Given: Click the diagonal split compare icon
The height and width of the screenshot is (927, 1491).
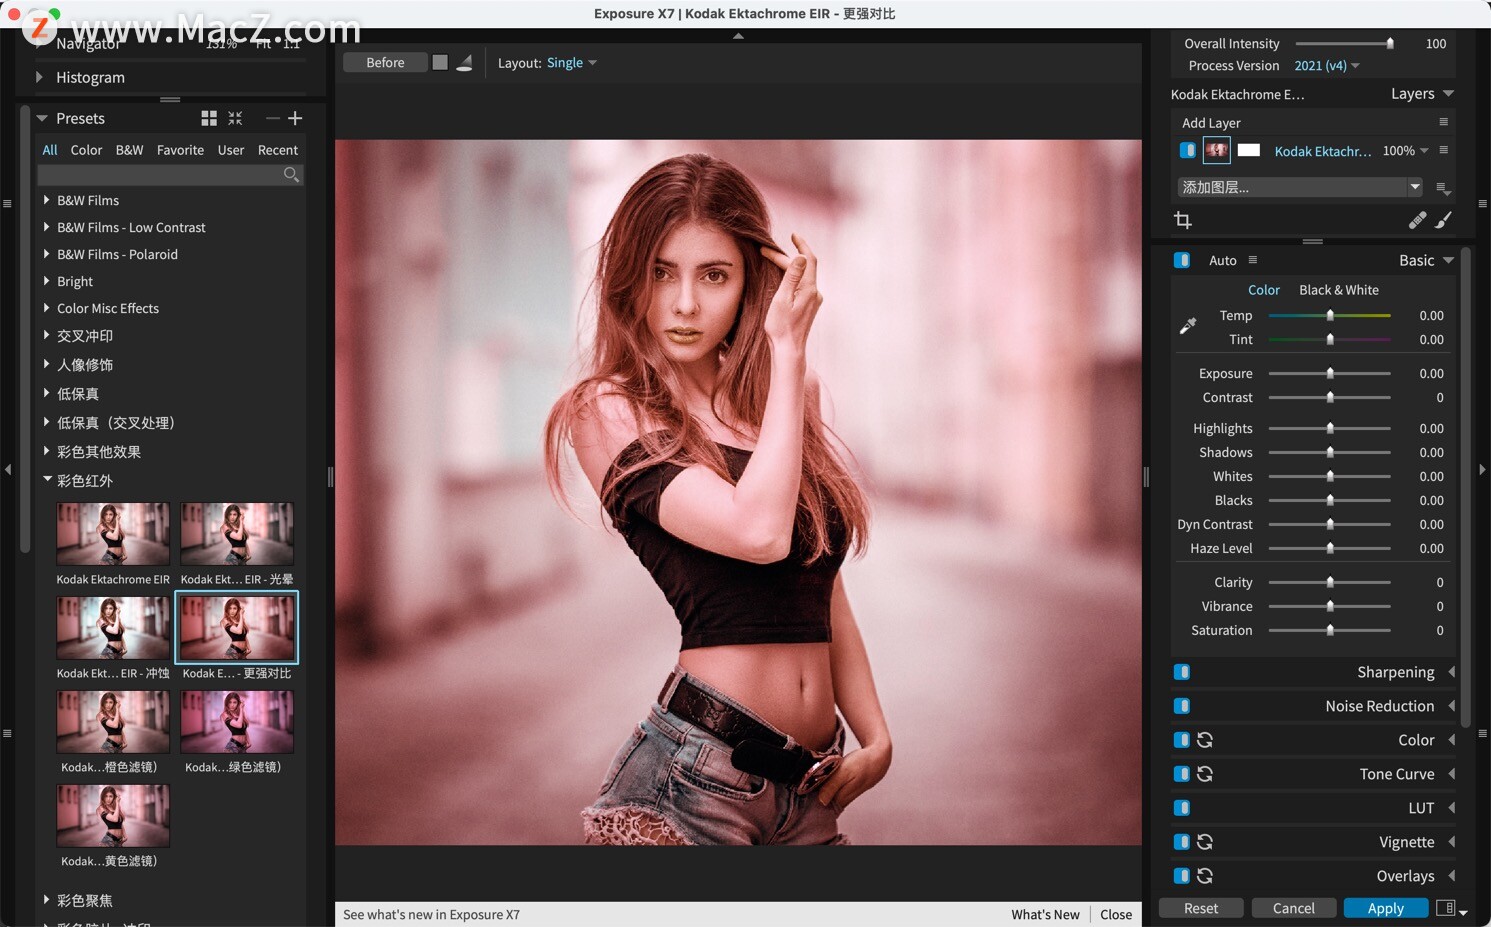Looking at the screenshot, I should (x=464, y=62).
